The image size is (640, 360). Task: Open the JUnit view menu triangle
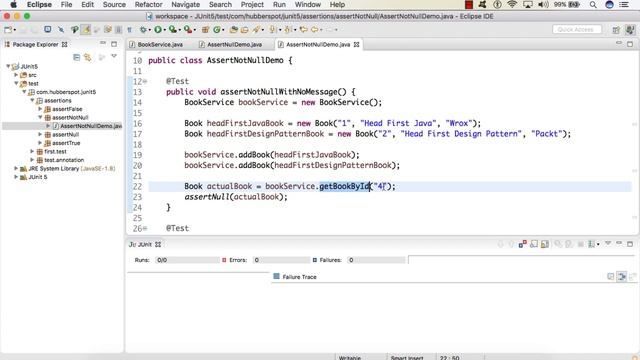[x=608, y=243]
